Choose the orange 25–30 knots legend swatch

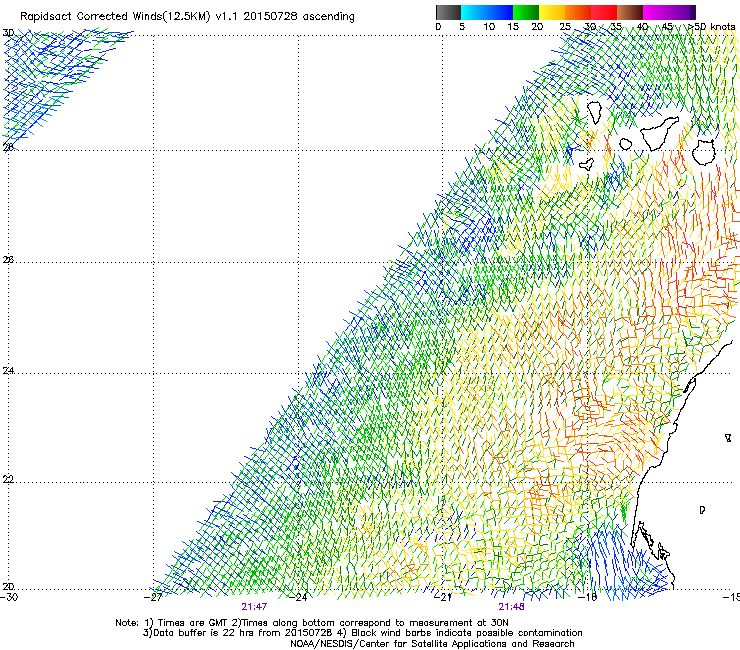578,12
